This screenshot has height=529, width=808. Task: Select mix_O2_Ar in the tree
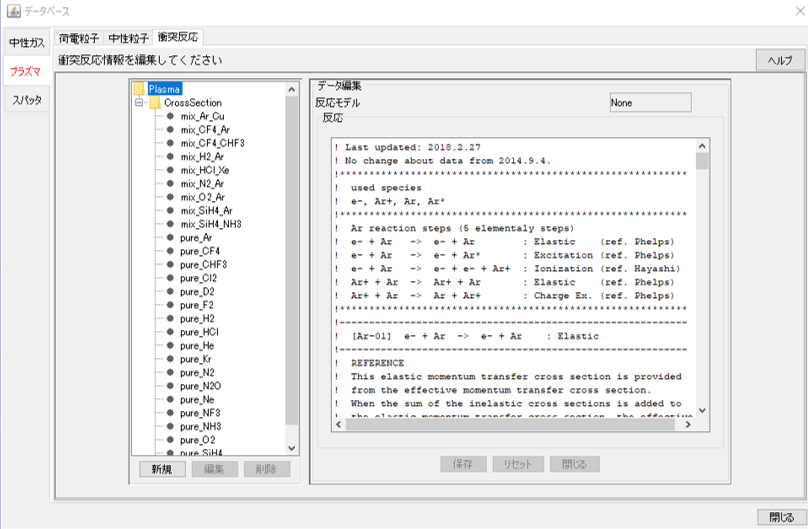coord(203,197)
